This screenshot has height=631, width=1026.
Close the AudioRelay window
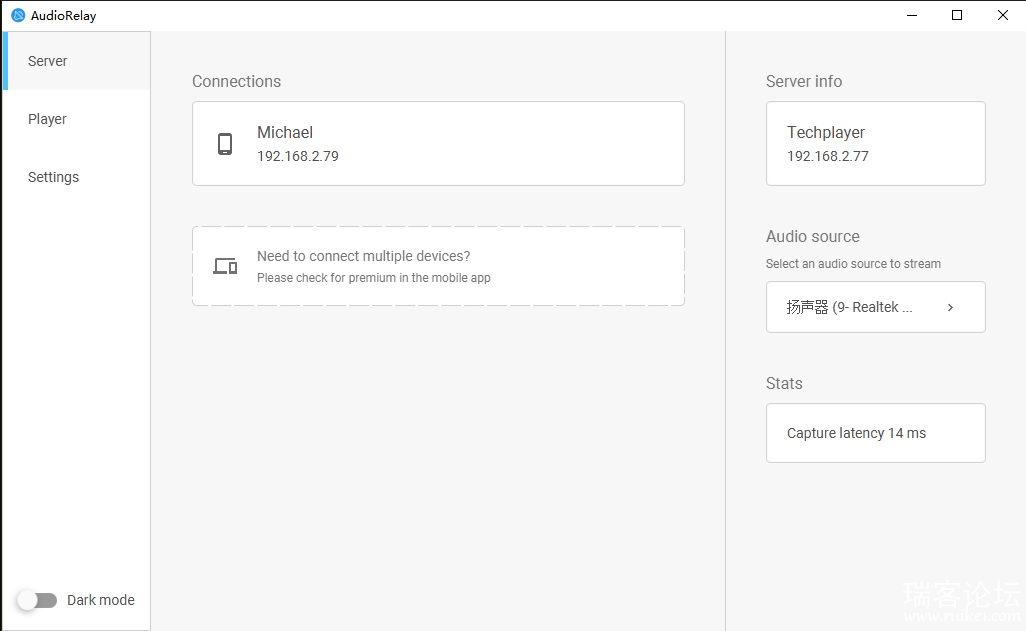click(x=1002, y=15)
